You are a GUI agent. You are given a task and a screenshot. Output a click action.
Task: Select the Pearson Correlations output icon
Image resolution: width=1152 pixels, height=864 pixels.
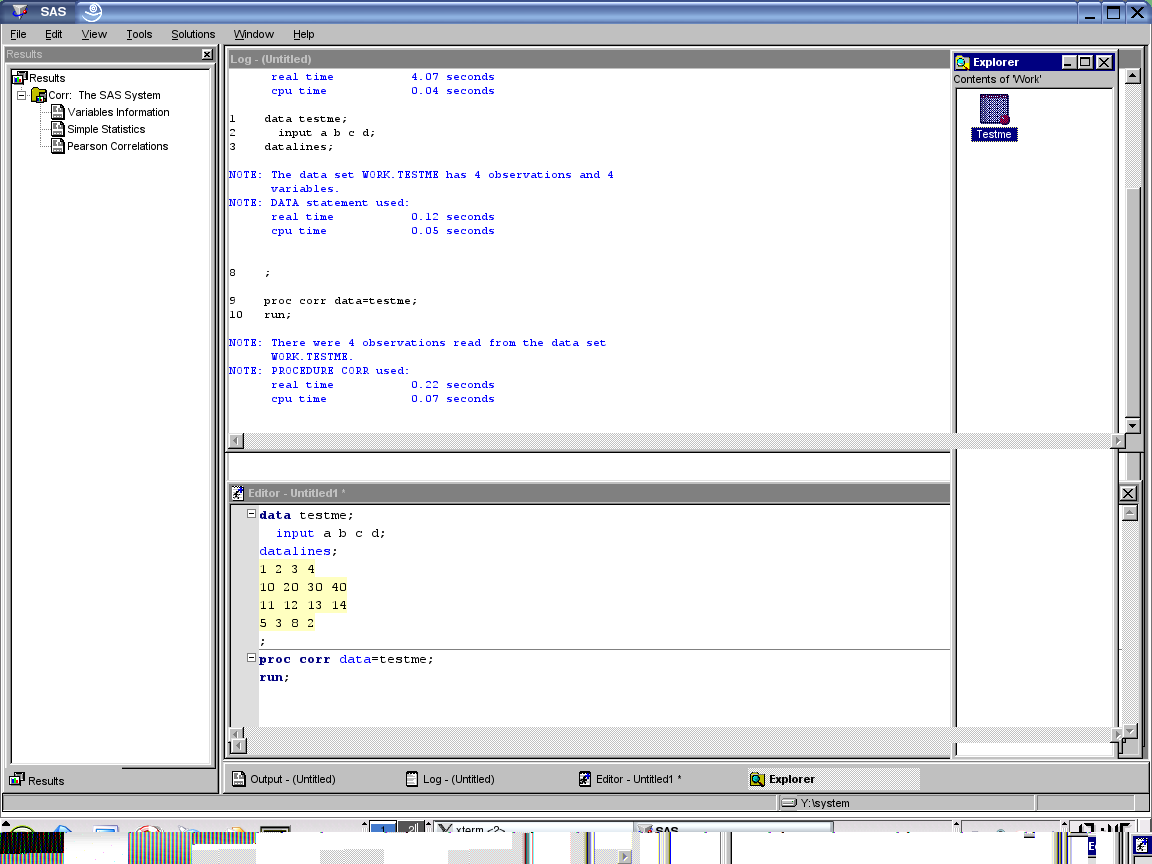point(57,146)
